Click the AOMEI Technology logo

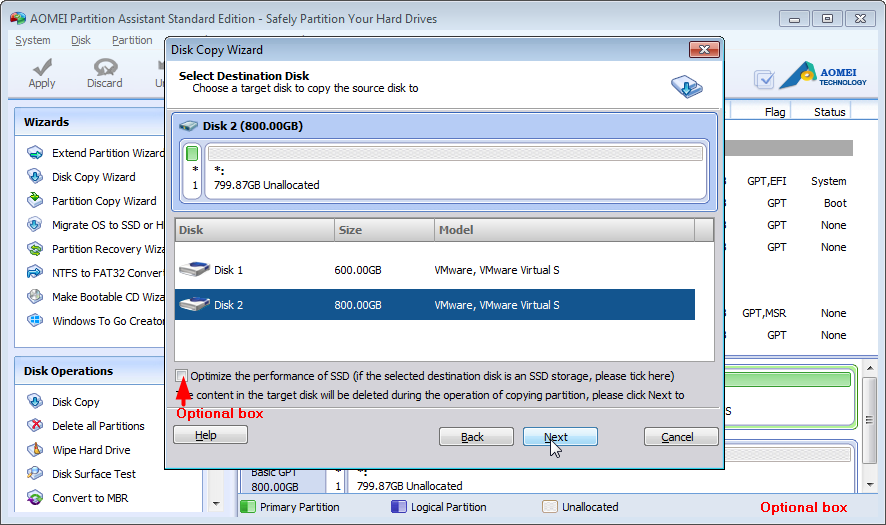pos(823,76)
